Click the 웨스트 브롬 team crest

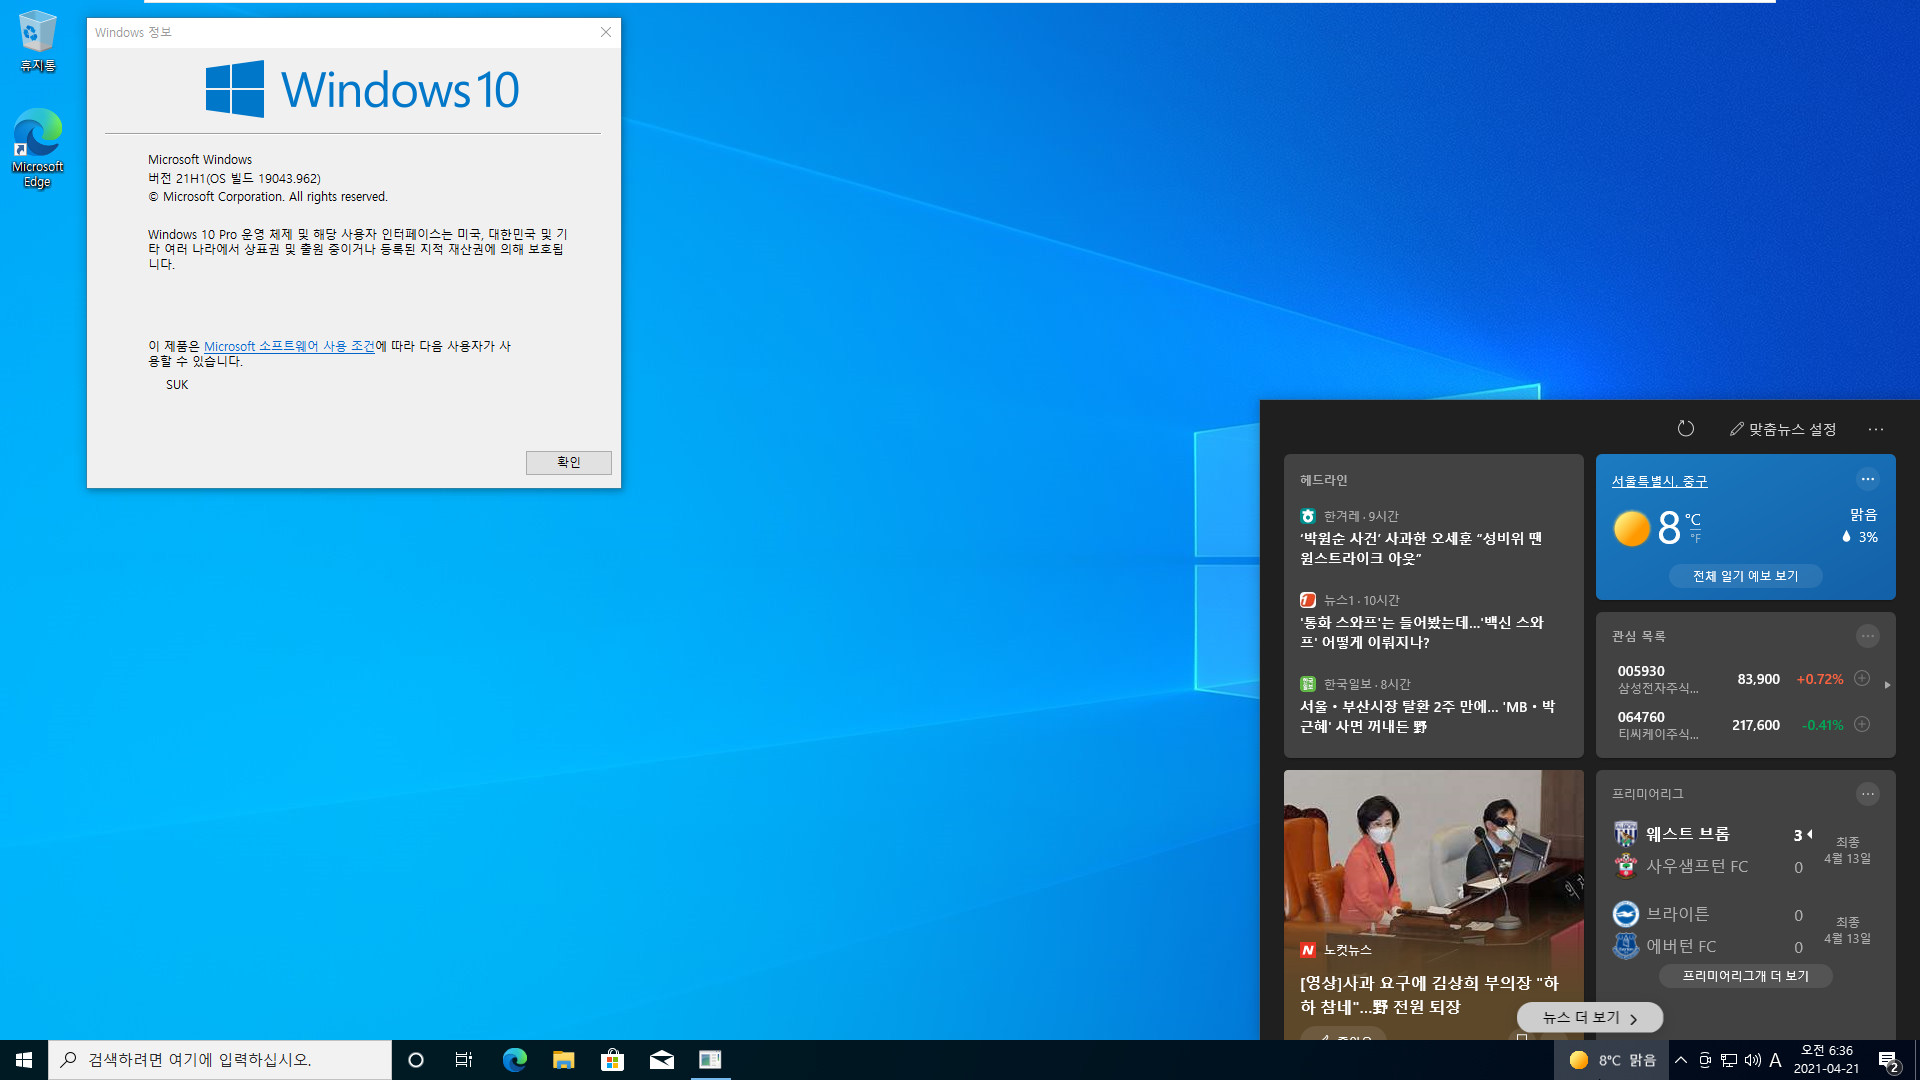coord(1626,834)
